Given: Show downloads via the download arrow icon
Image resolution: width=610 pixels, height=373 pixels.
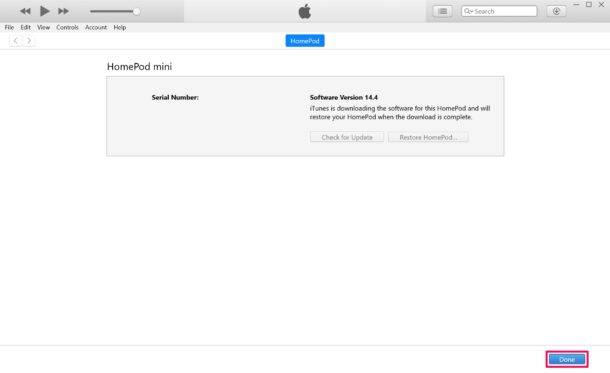Looking at the screenshot, I should pyautogui.click(x=556, y=11).
